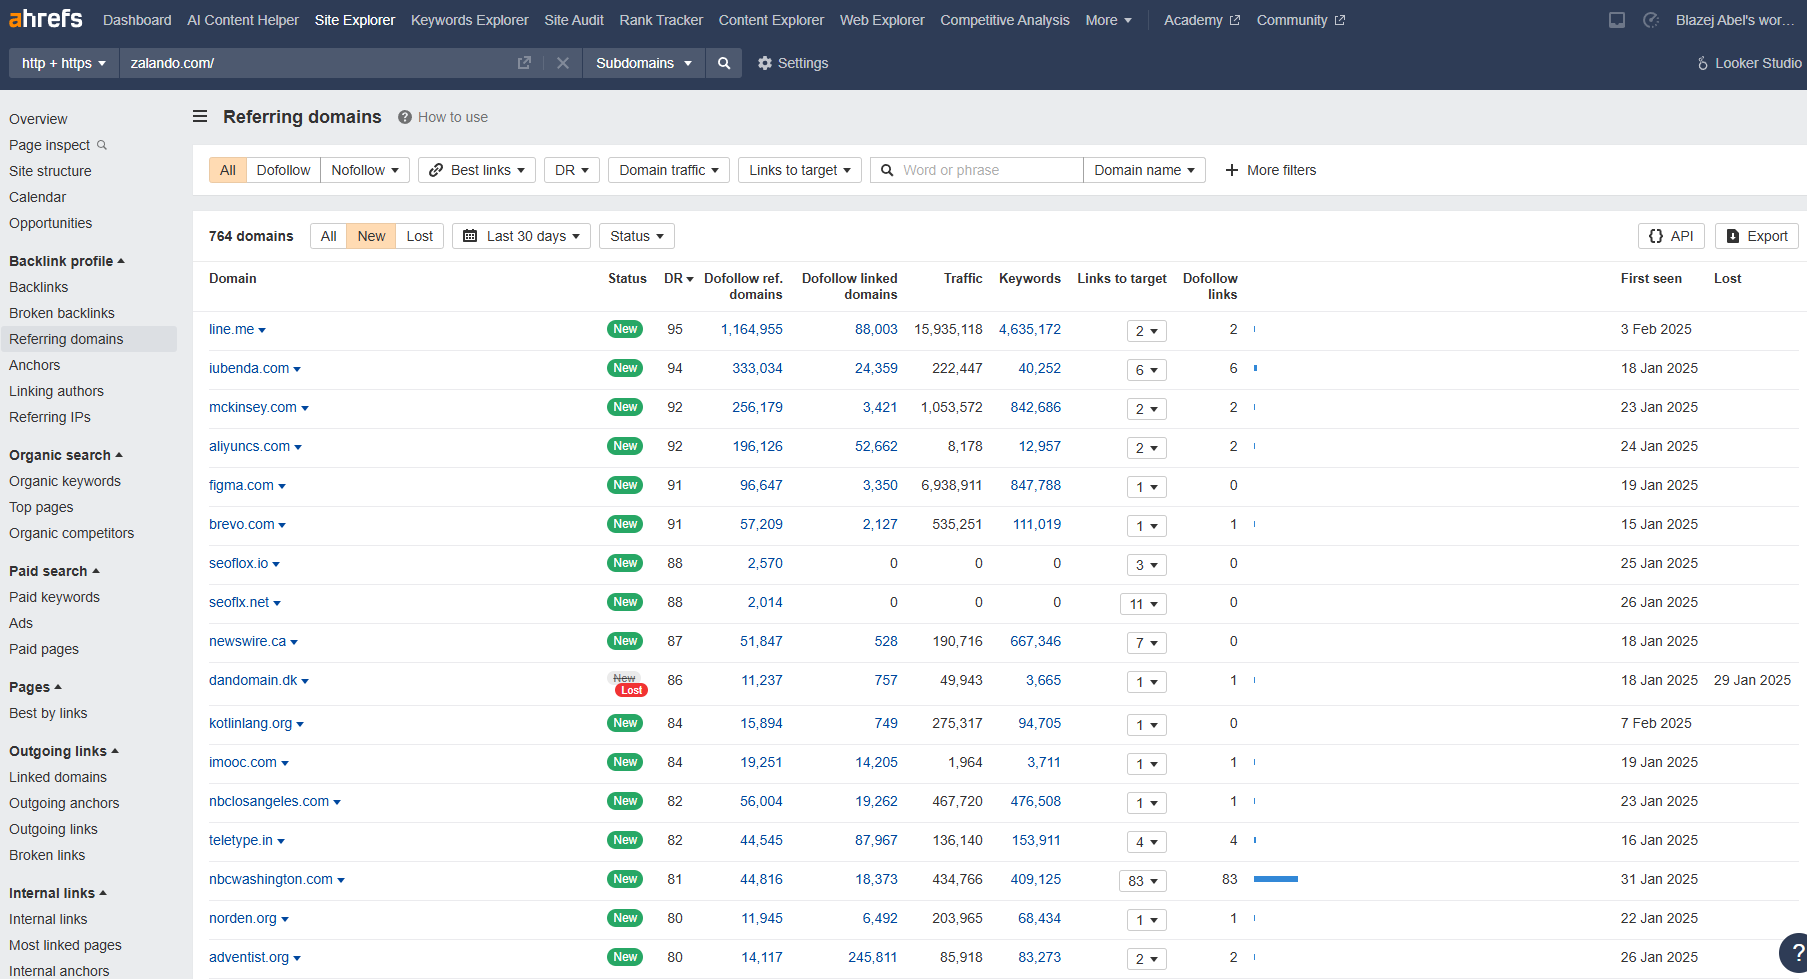
Task: Open Anchors in sidebar
Action: click(x=35, y=365)
